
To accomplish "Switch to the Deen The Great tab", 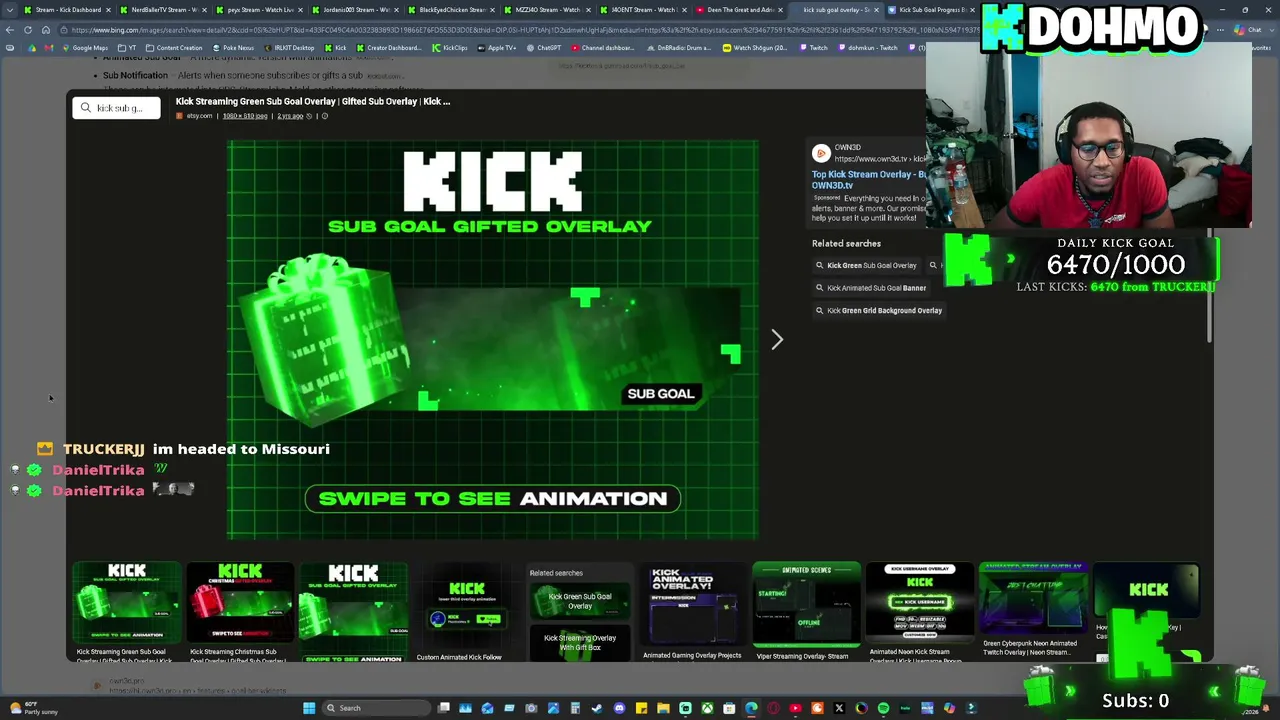I will tap(738, 10).
